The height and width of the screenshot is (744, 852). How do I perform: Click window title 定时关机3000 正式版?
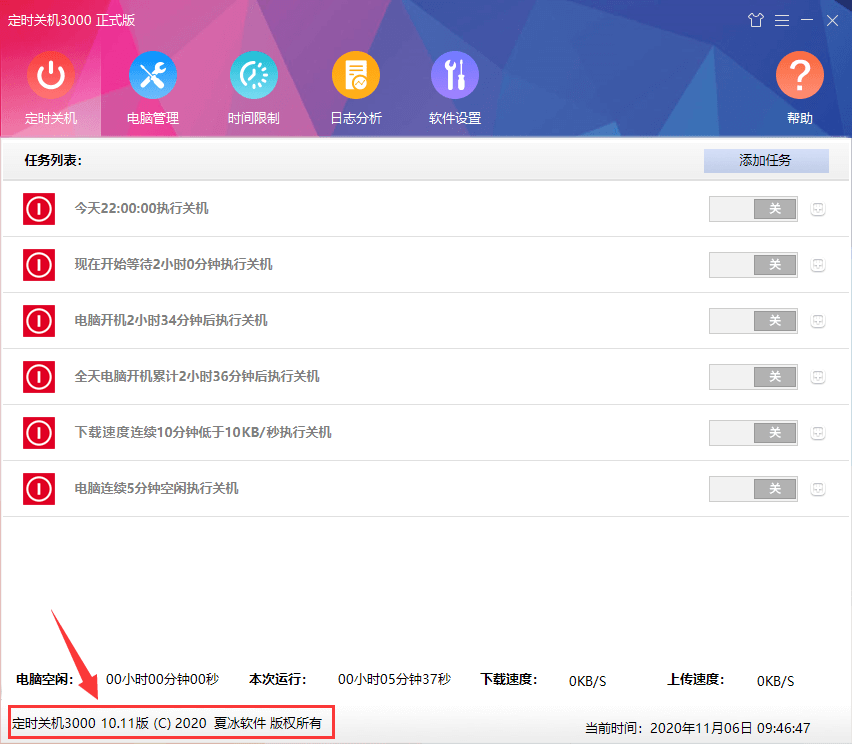[71, 20]
